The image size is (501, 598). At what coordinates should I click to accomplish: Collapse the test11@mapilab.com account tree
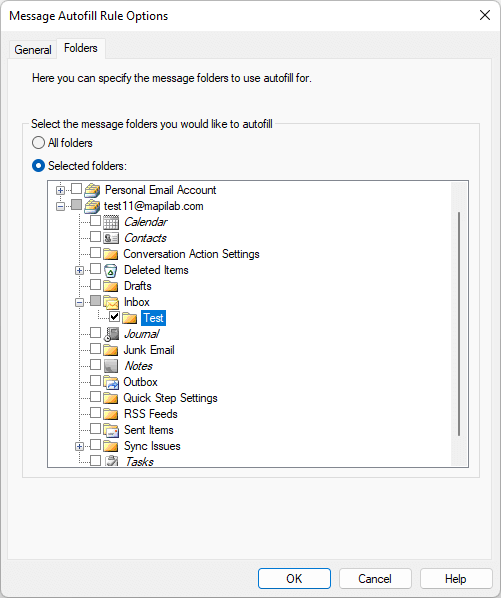click(x=60, y=206)
